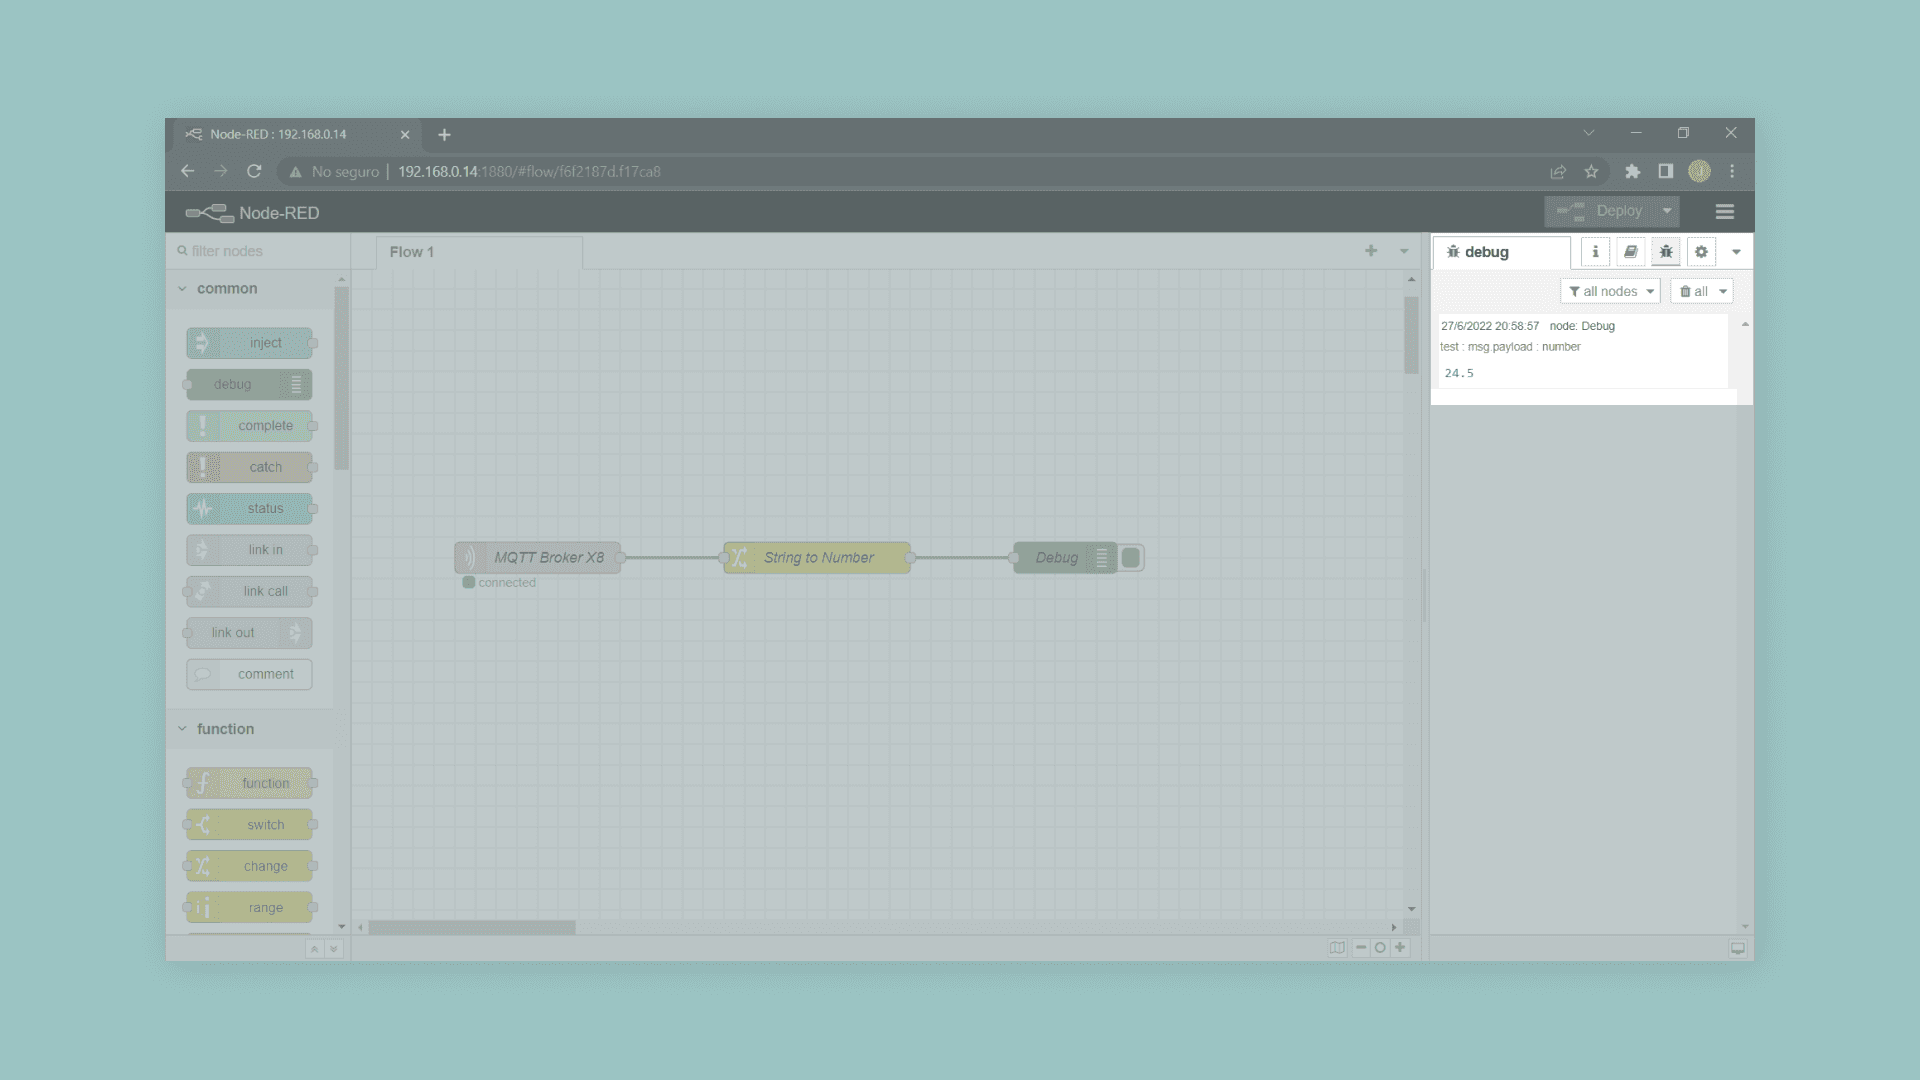The width and height of the screenshot is (1920, 1080).
Task: Open the info sidebar tab icon
Action: (x=1595, y=252)
